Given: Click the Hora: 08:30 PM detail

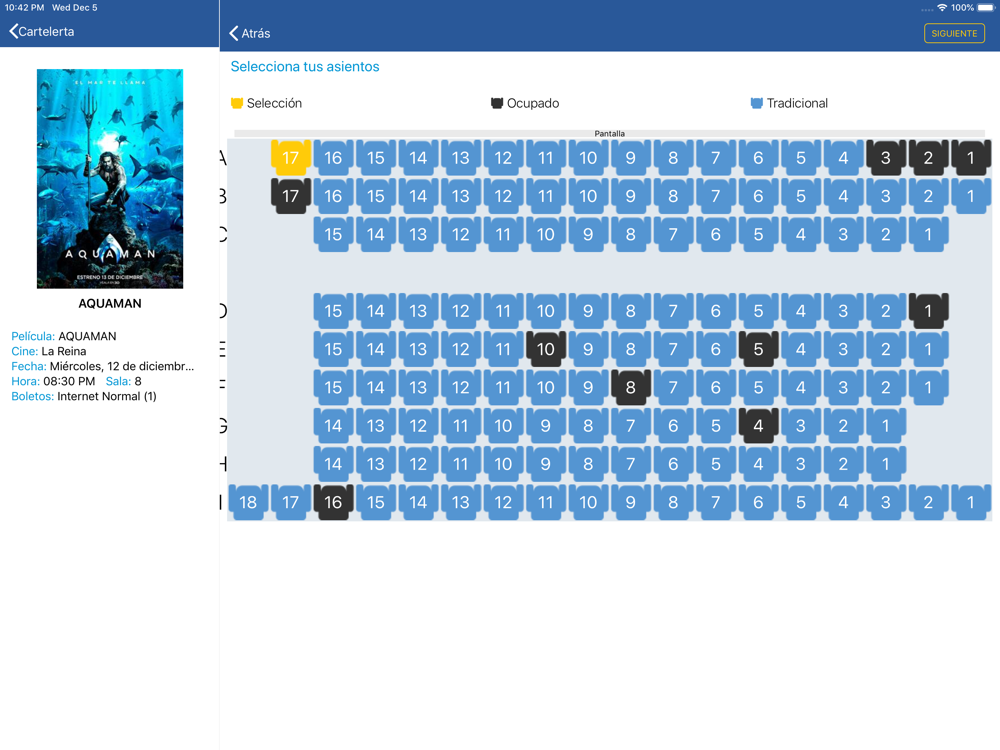Looking at the screenshot, I should (53, 381).
